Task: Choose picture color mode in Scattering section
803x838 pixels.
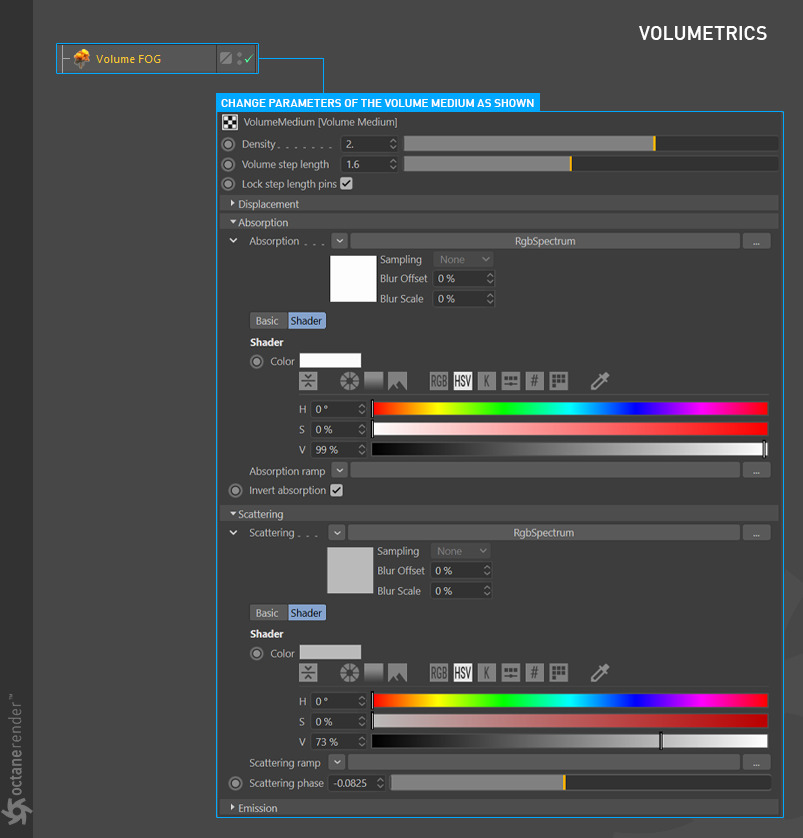Action: [x=397, y=673]
